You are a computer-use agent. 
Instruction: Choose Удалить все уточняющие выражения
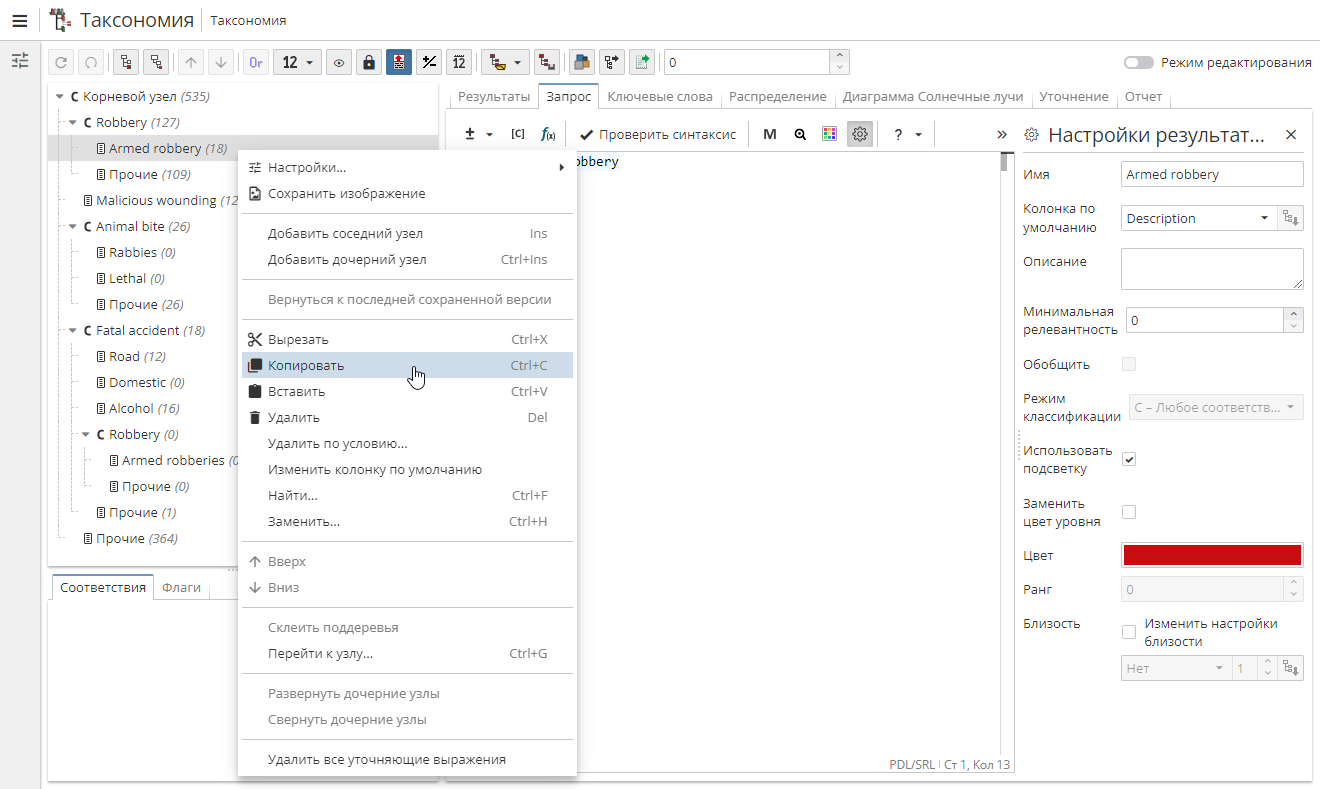(407, 759)
